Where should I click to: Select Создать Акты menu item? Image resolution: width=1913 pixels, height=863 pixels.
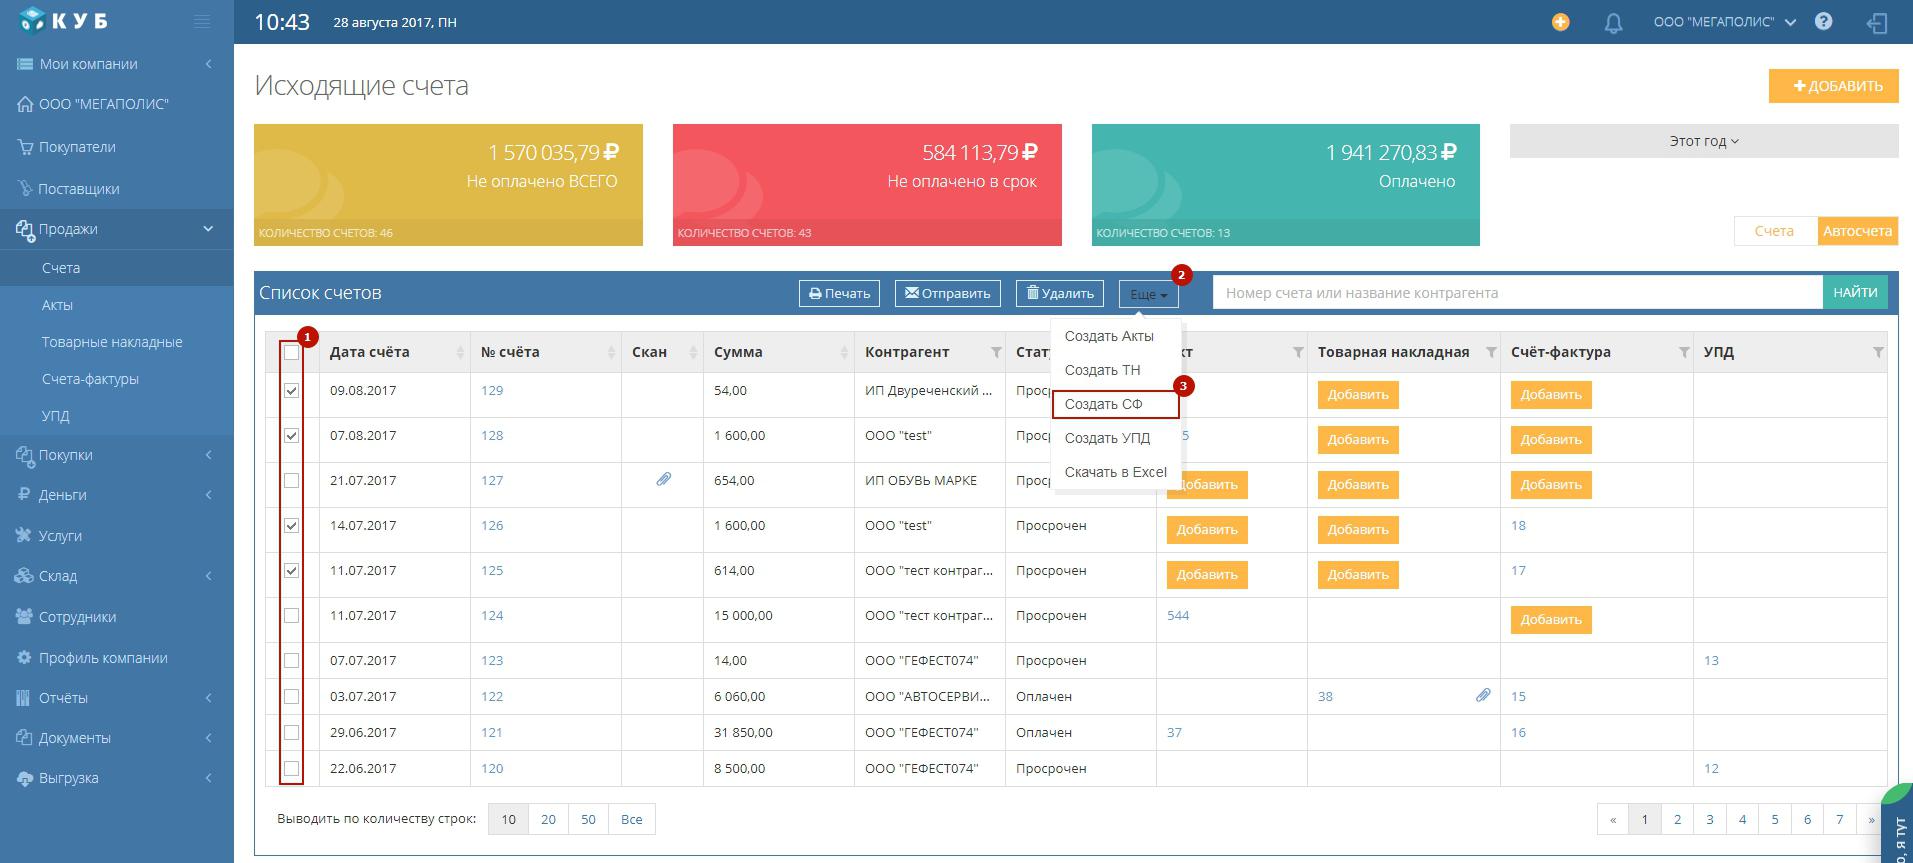click(x=1116, y=336)
